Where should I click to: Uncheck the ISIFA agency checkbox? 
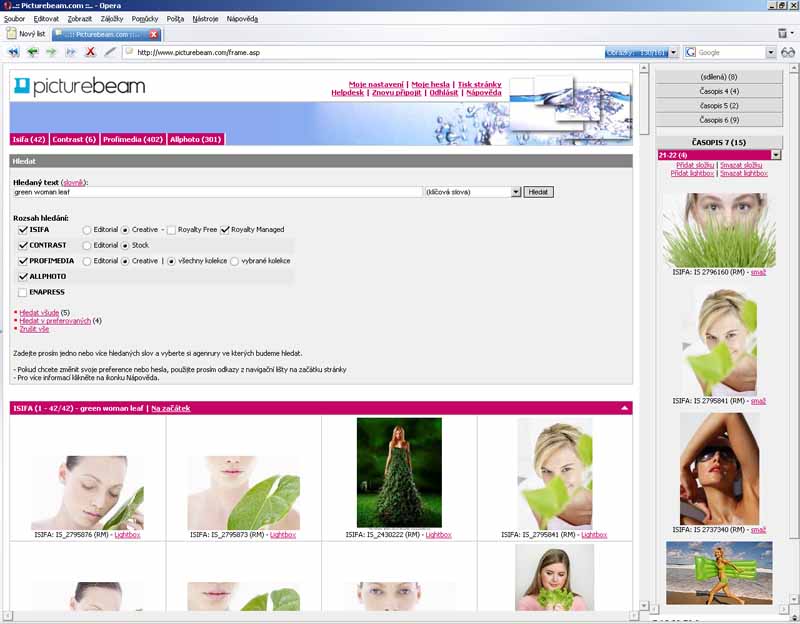pyautogui.click(x=23, y=229)
